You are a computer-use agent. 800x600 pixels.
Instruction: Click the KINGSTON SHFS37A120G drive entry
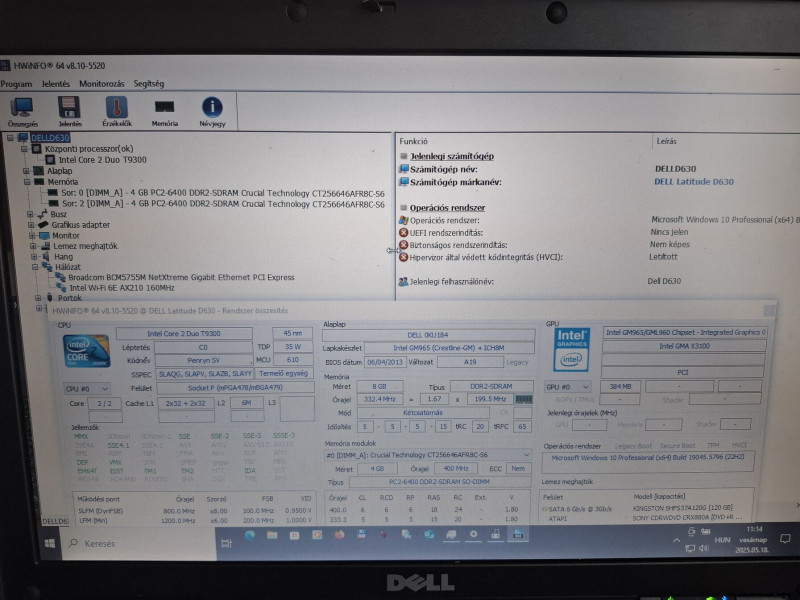coord(683,508)
